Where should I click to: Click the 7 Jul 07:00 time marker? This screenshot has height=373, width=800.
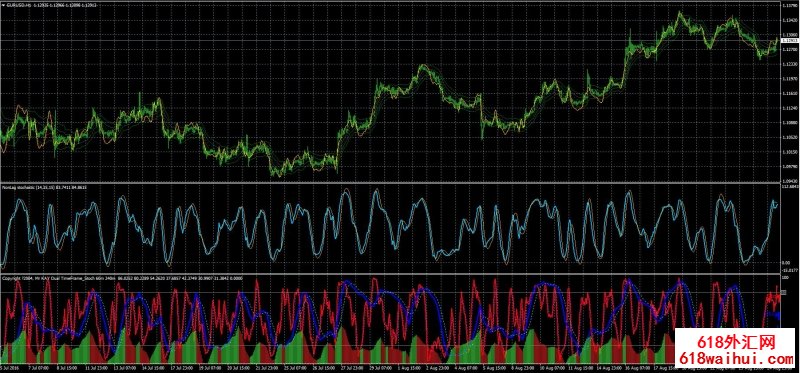[39, 367]
